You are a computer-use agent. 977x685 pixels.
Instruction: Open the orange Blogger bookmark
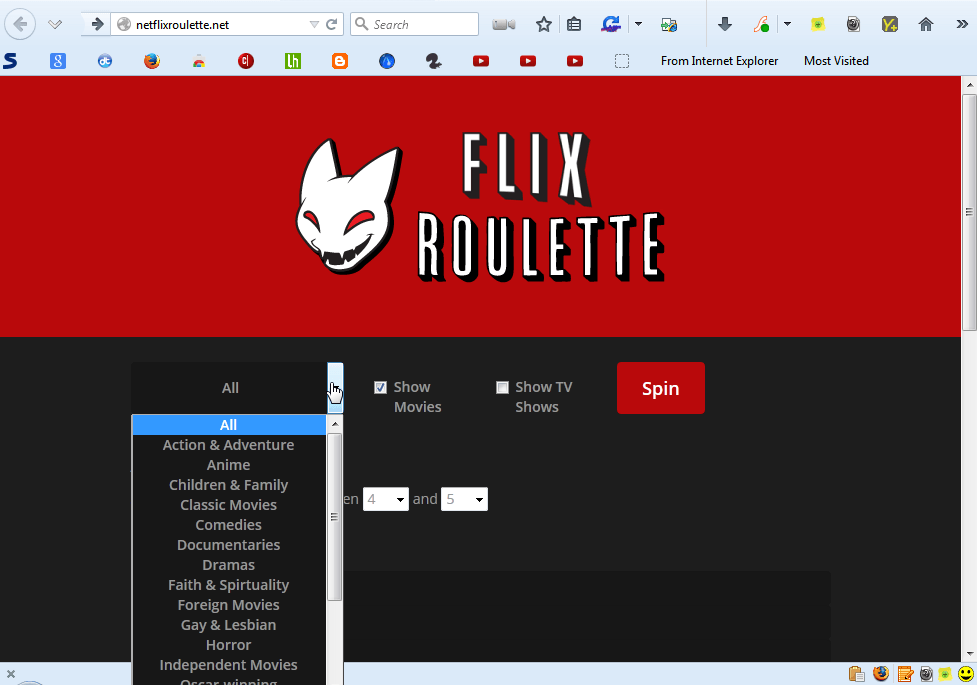tap(340, 60)
